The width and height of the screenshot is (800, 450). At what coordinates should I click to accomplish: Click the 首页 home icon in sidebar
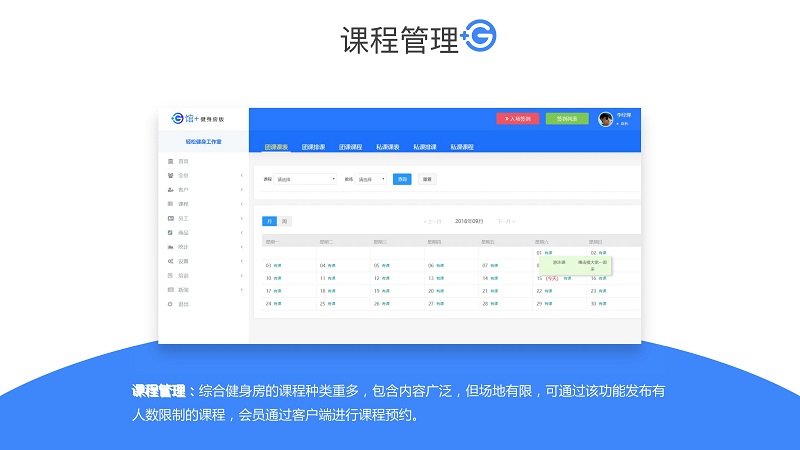coord(170,161)
